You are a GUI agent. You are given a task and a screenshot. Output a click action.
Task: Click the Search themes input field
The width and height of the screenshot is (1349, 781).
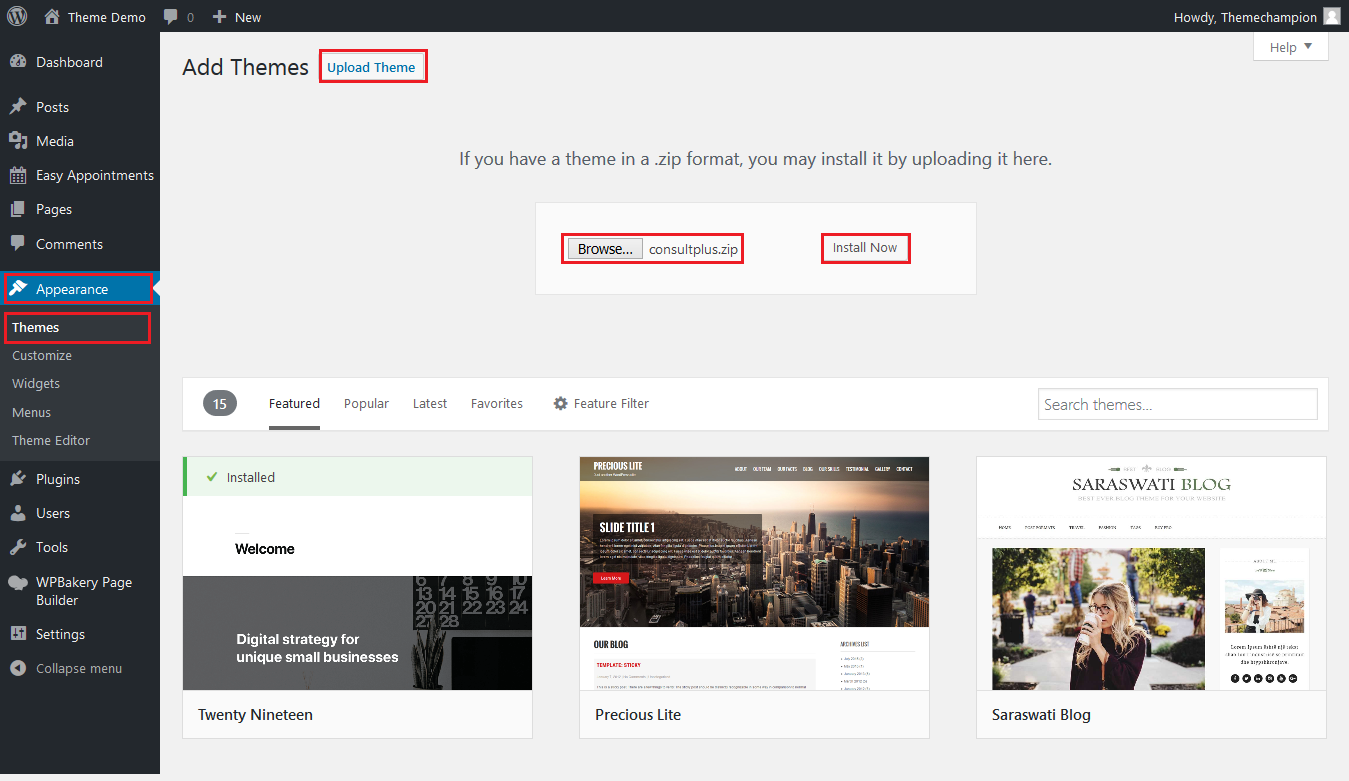coord(1177,404)
